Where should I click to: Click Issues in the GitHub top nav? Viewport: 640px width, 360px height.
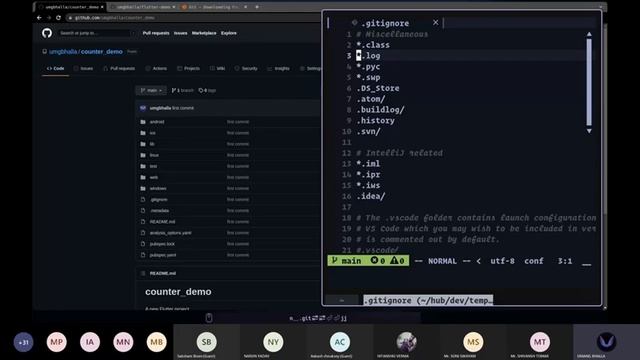coord(180,33)
